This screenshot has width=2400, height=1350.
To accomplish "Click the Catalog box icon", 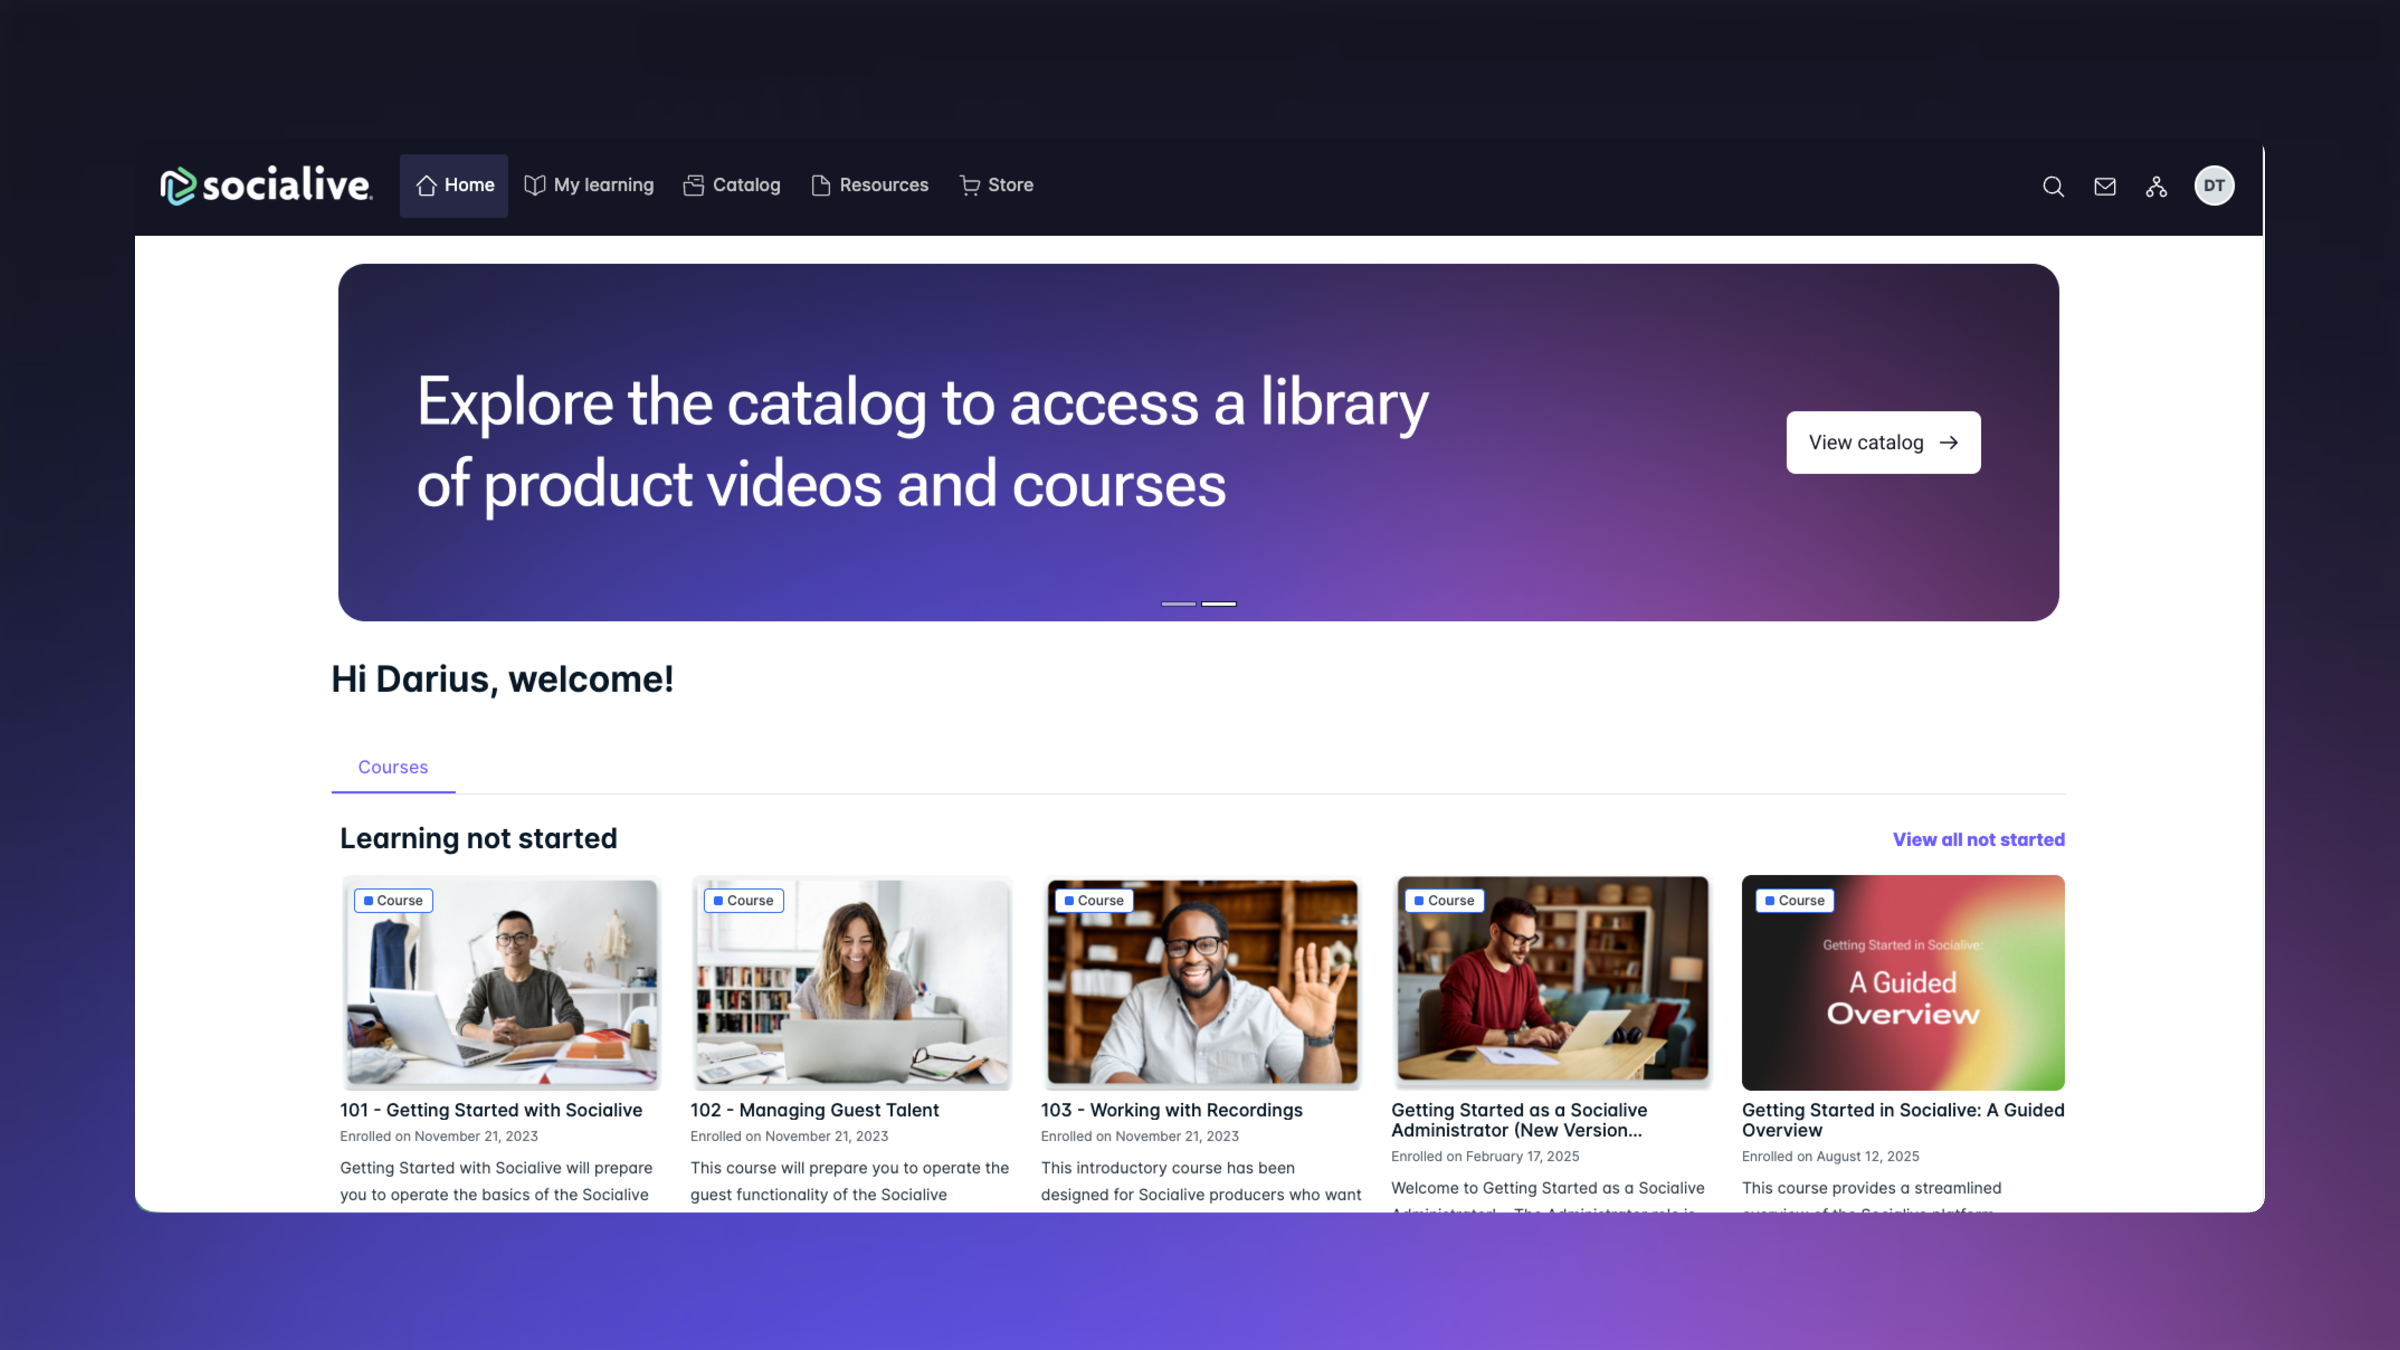I will coord(694,185).
